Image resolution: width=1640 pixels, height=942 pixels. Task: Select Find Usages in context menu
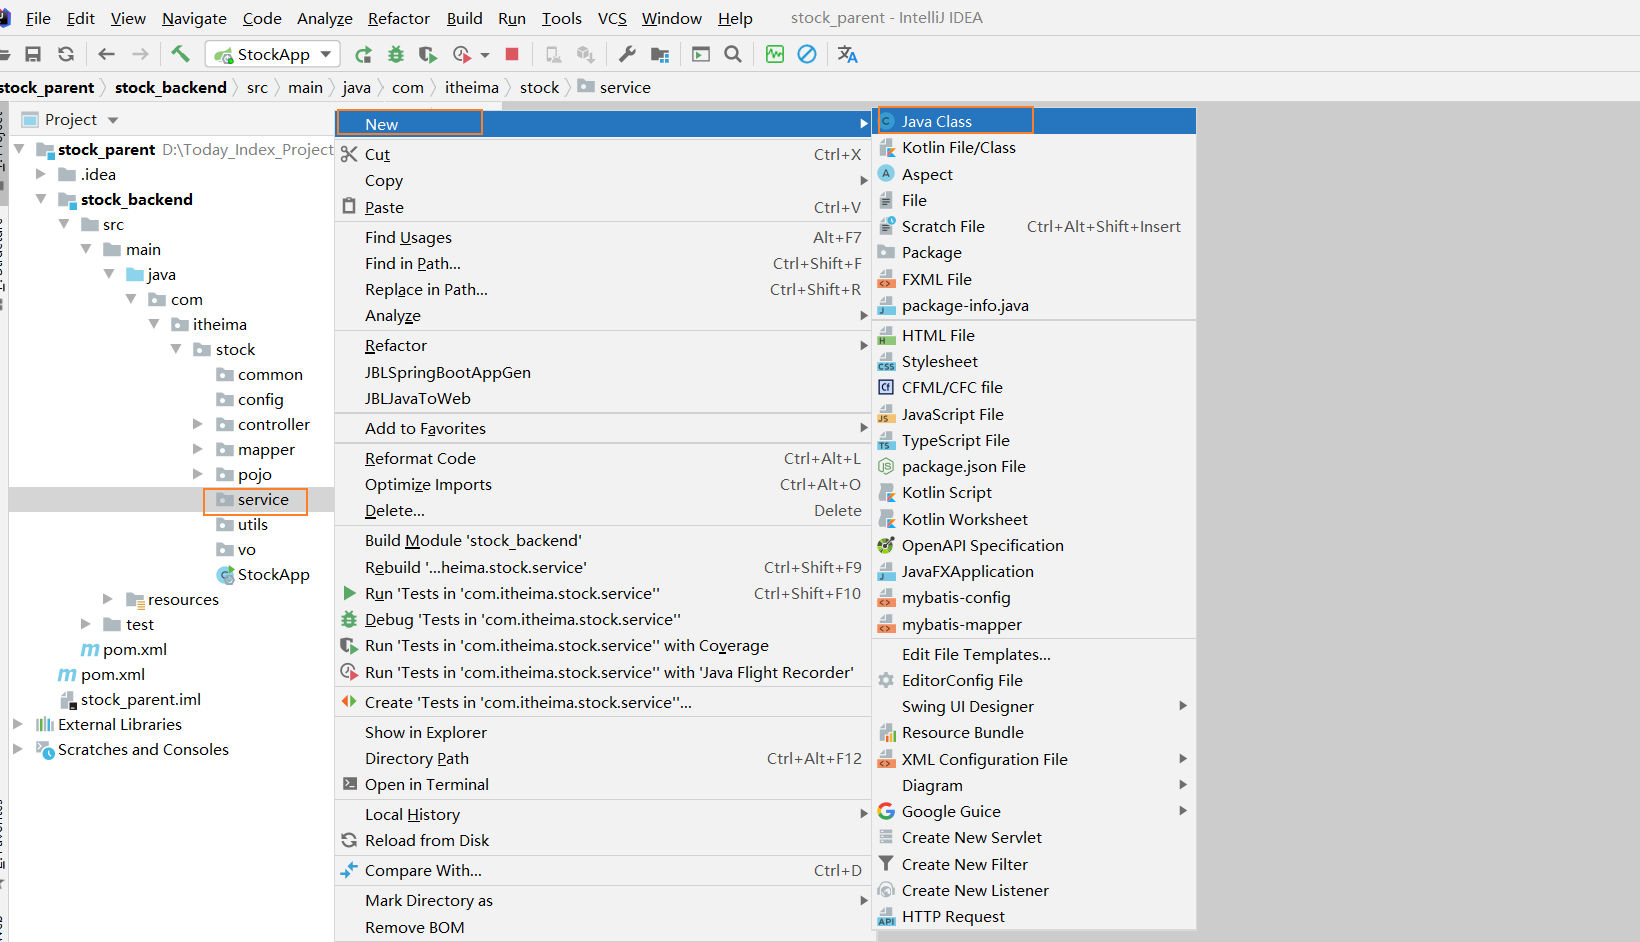tap(603, 237)
